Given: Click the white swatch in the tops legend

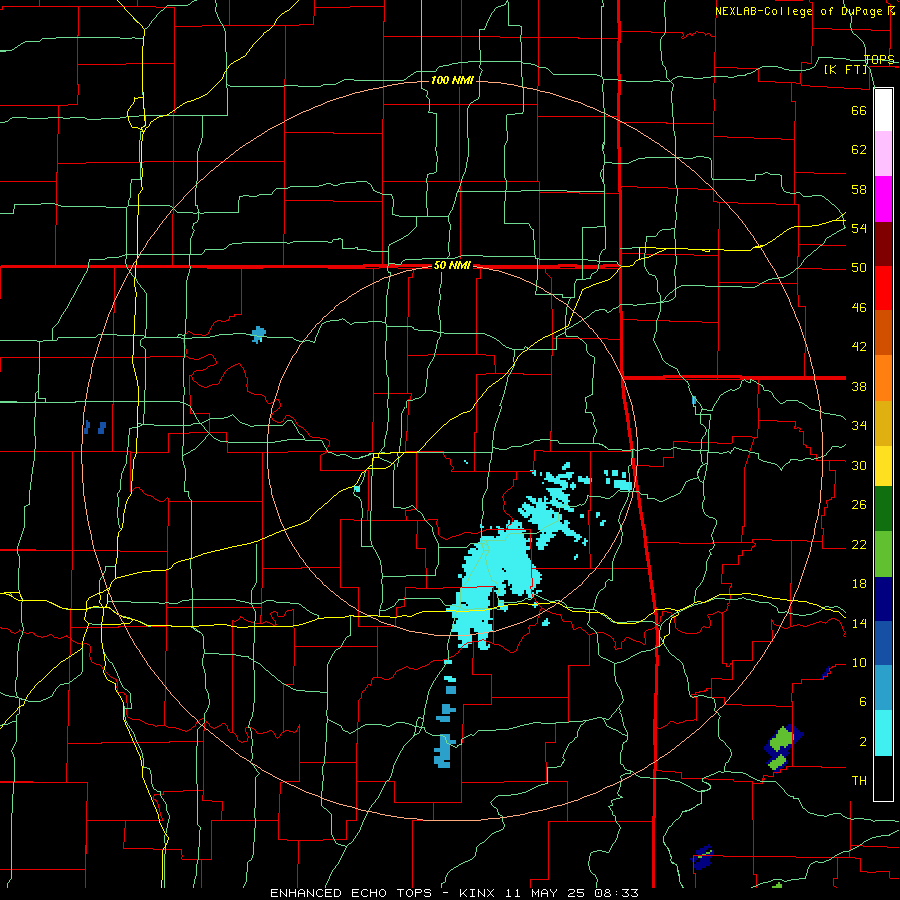Looking at the screenshot, I should click(883, 110).
